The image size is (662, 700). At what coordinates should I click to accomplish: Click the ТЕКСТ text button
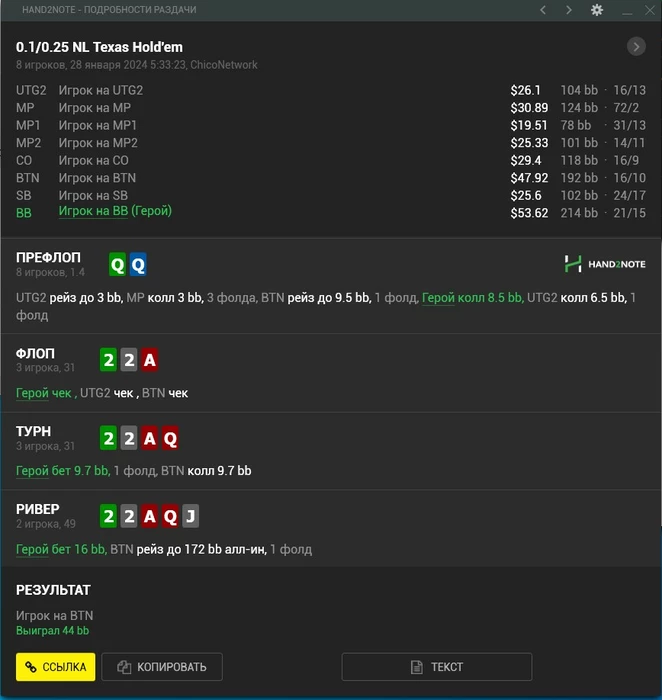[437, 667]
